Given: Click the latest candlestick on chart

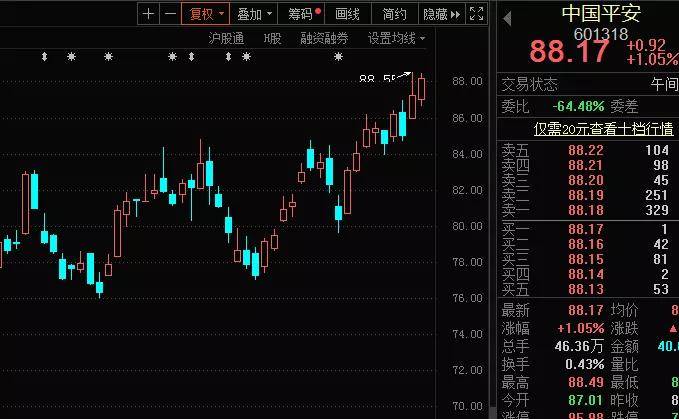Looking at the screenshot, I should pyautogui.click(x=421, y=89).
